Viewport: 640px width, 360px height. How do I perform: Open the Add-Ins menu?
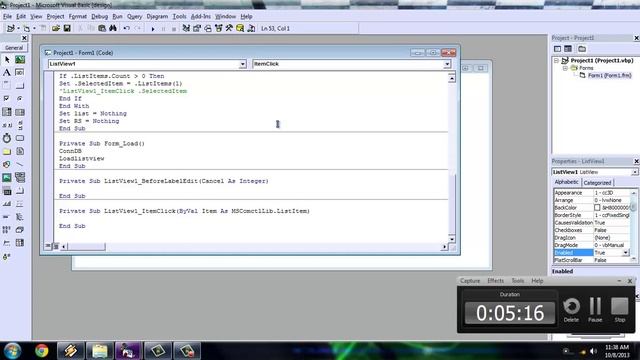[200, 16]
